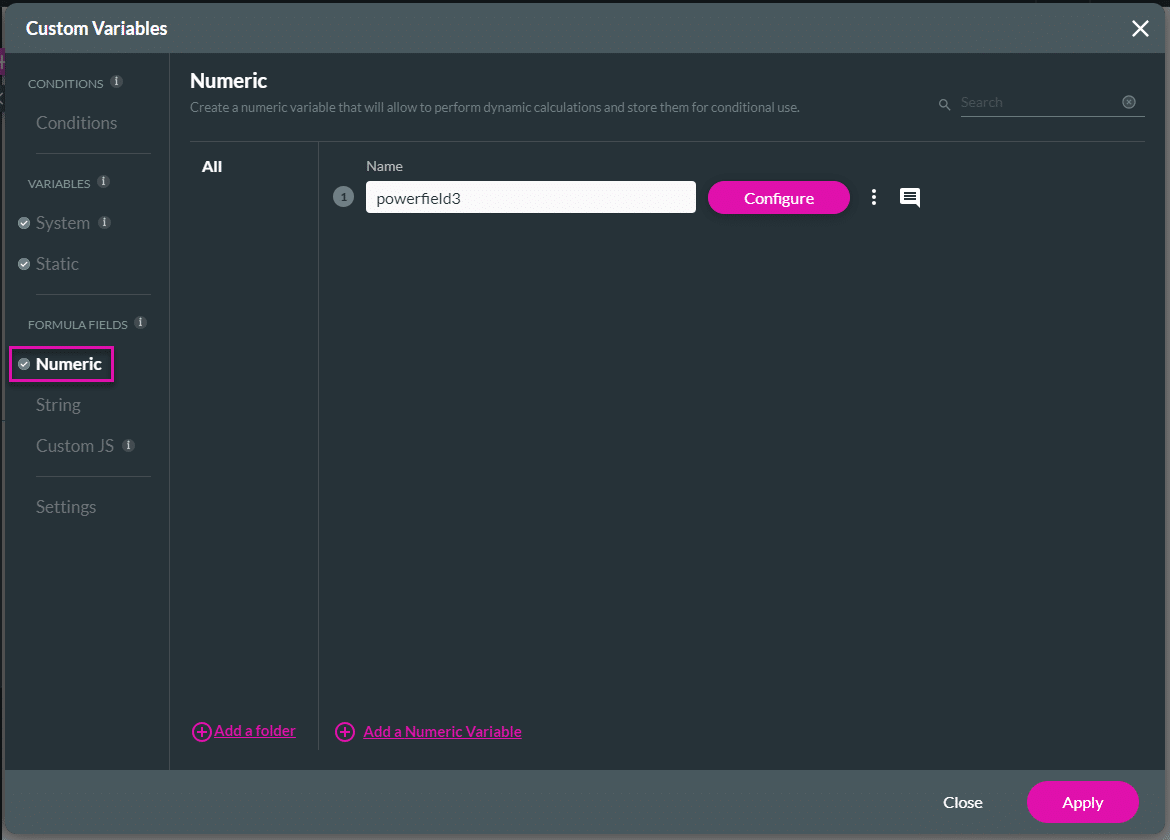The image size is (1170, 840).
Task: Click the Apply button
Action: click(1082, 802)
